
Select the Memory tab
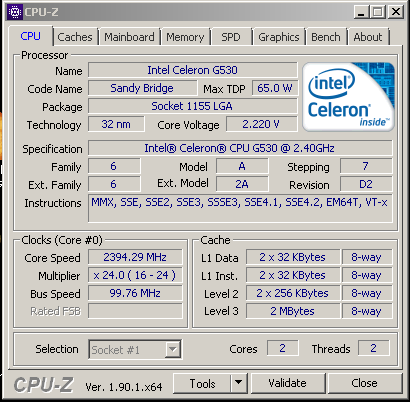point(185,37)
